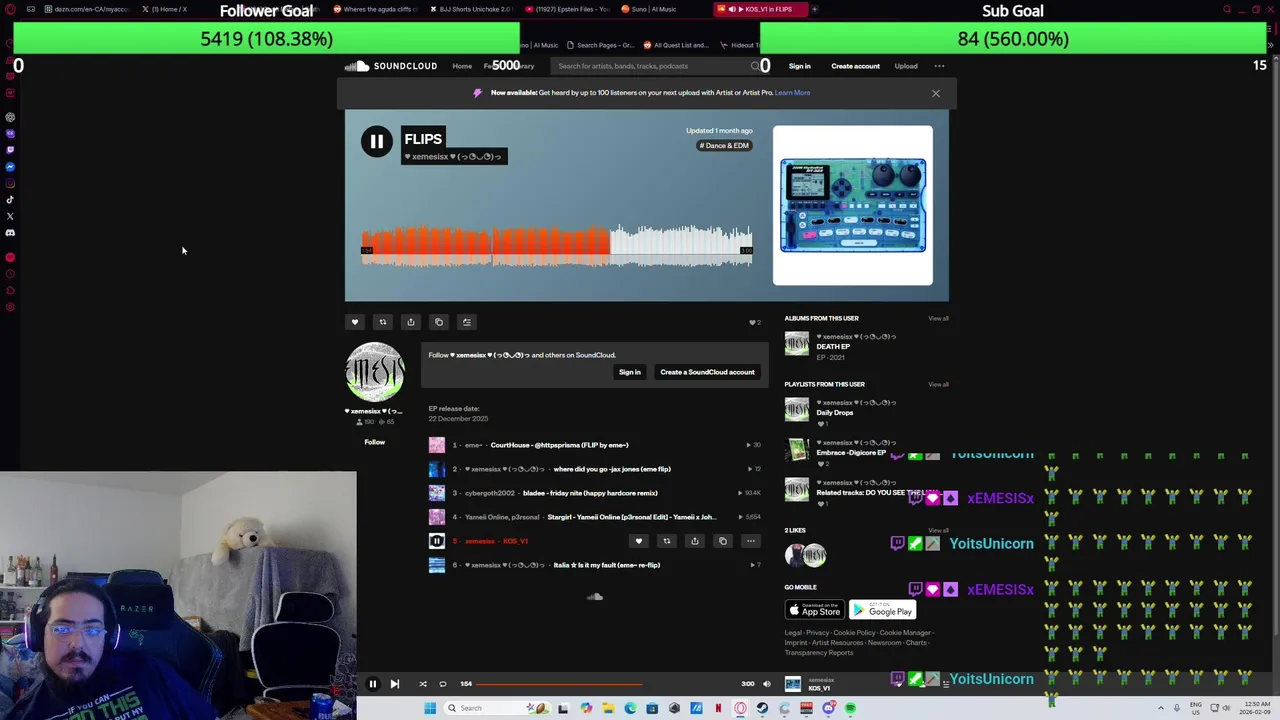Open Steam from the taskbar
The width and height of the screenshot is (1280, 720).
pos(762,708)
